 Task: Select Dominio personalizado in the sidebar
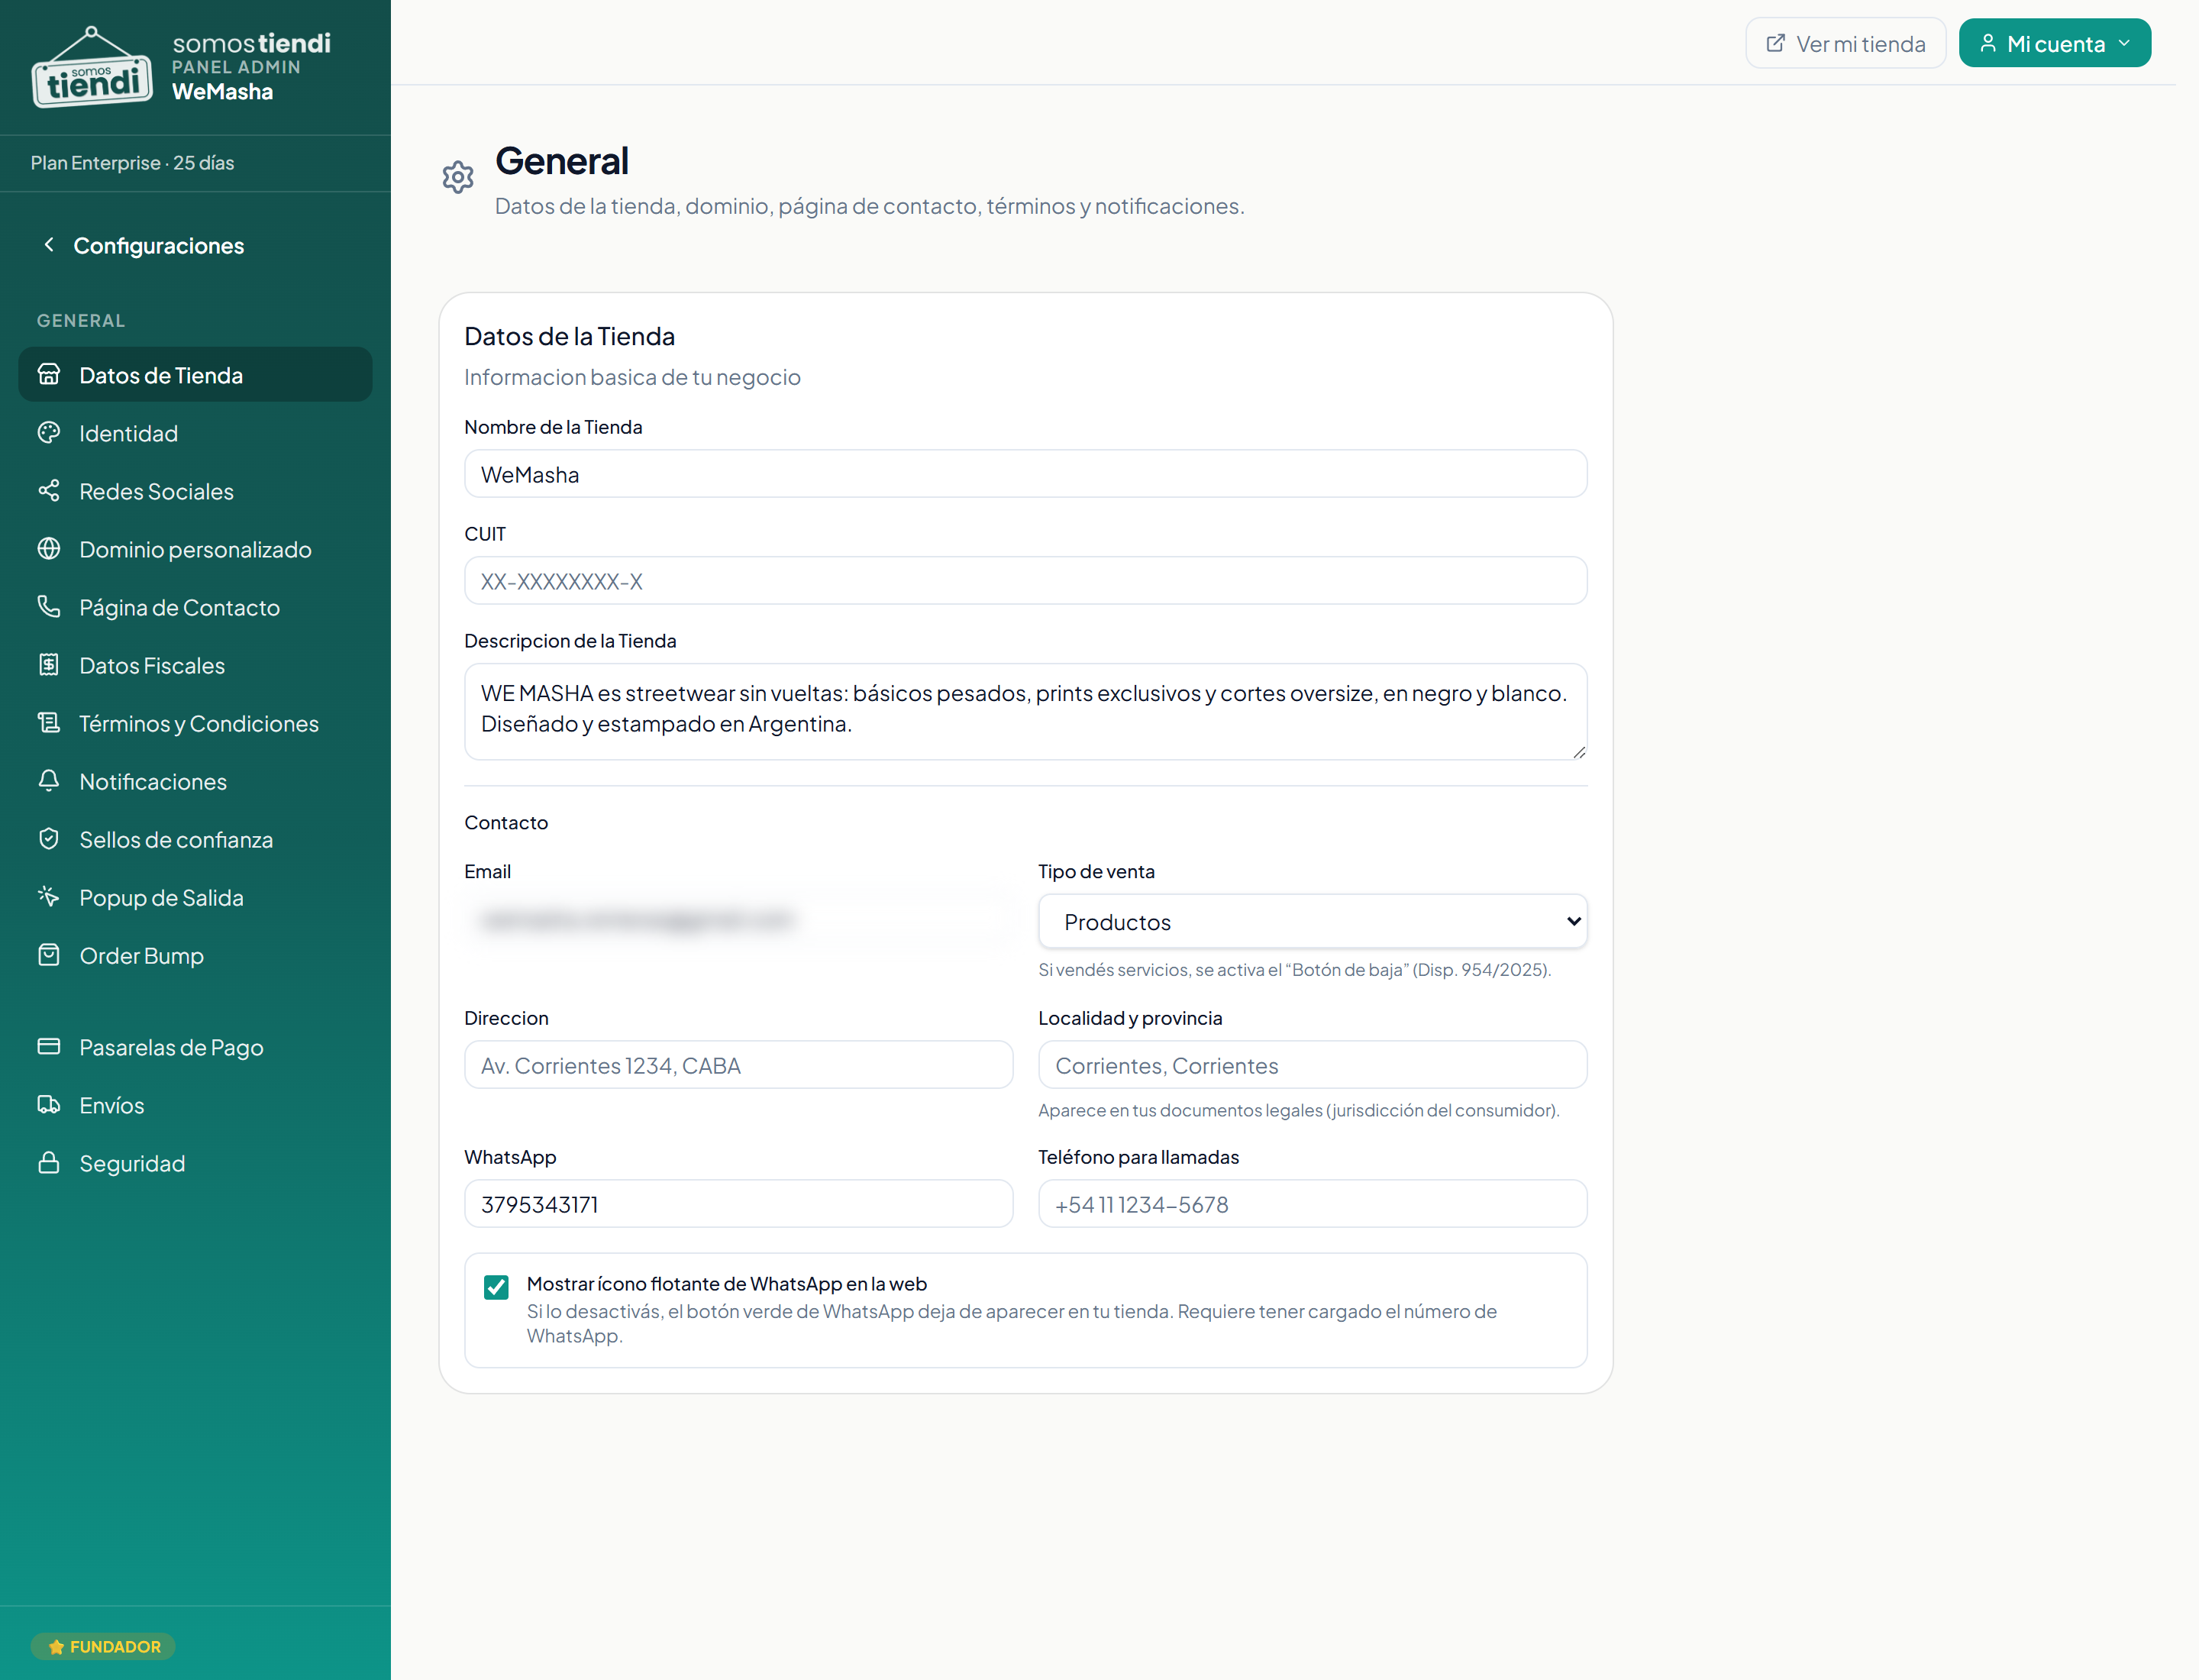click(x=196, y=548)
